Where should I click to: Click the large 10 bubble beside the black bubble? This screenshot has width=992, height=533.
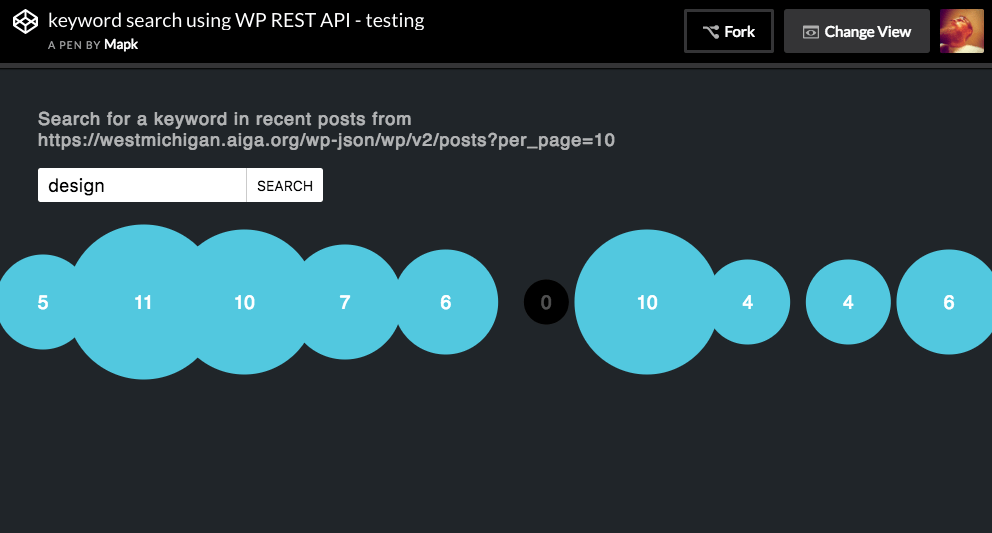tap(647, 302)
